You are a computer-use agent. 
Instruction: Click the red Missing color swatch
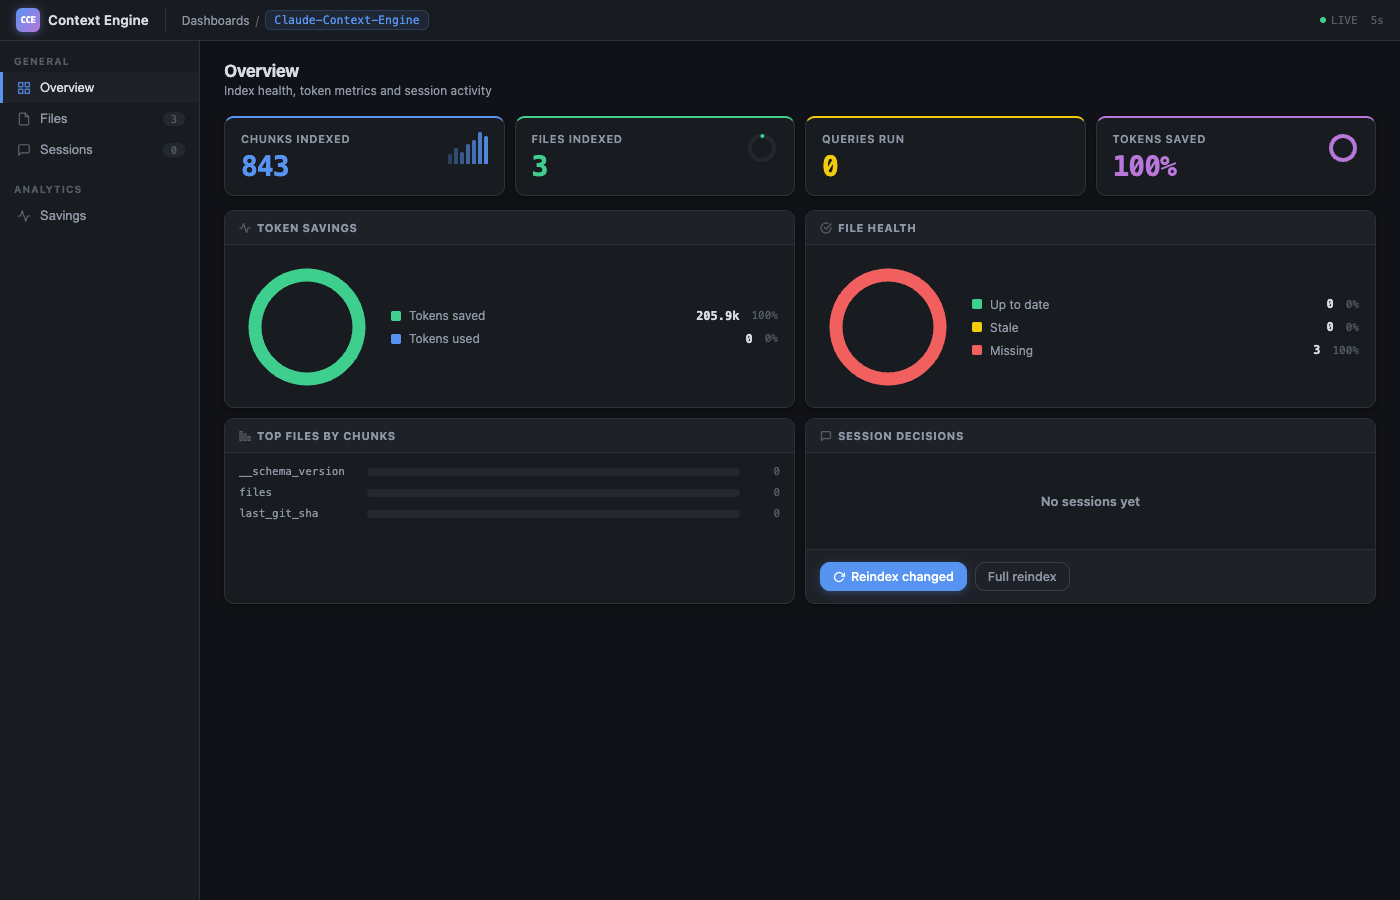tap(977, 350)
